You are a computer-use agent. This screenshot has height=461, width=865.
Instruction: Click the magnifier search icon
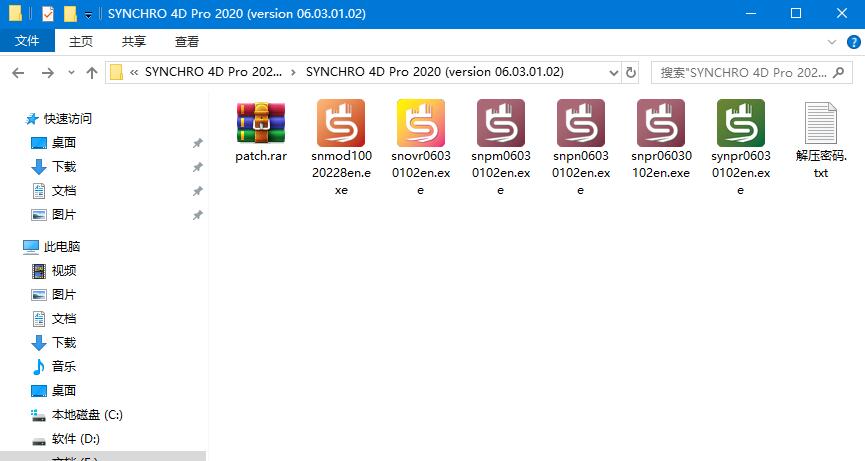tap(839, 72)
